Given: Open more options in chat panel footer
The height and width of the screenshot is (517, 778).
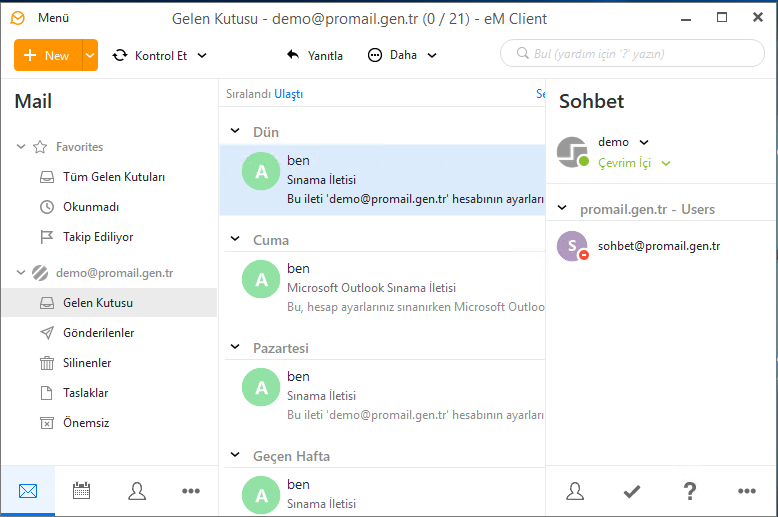Looking at the screenshot, I should tap(747, 491).
